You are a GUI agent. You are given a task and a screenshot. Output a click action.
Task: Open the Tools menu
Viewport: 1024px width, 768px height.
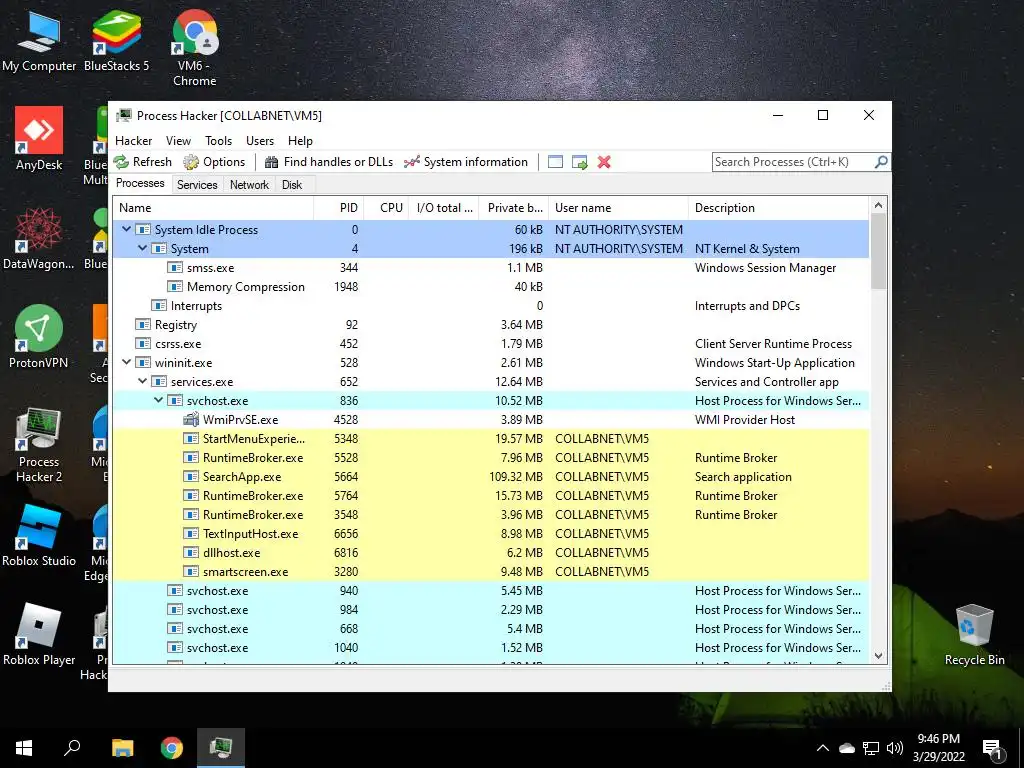[218, 140]
